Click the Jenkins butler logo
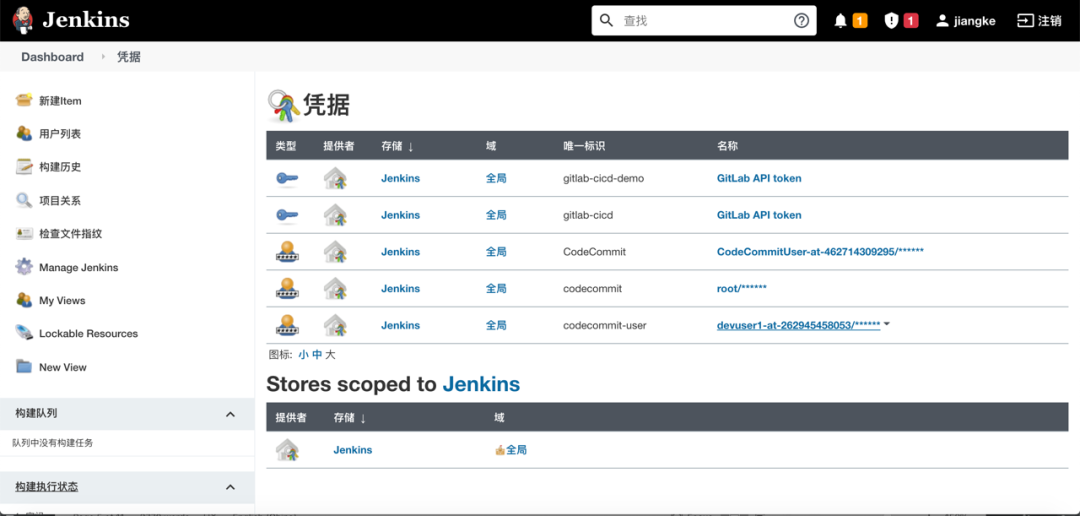The image size is (1080, 516). 23,20
